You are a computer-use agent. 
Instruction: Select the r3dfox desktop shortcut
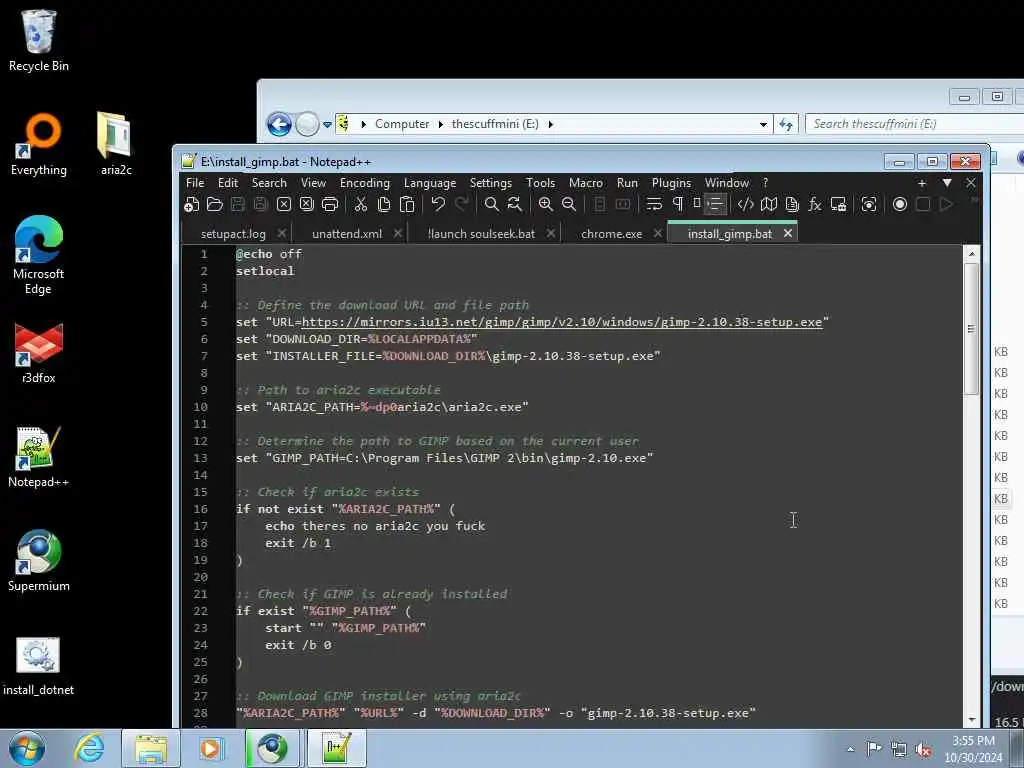click(39, 353)
